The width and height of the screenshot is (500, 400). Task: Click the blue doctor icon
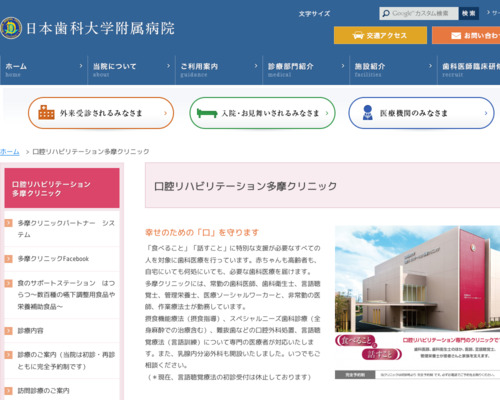[x=368, y=112]
